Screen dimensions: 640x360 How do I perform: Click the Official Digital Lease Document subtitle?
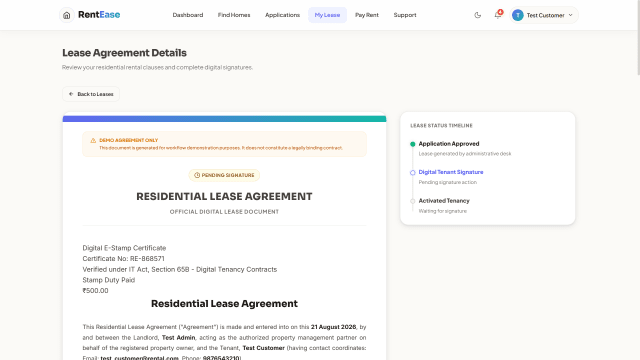pos(224,212)
